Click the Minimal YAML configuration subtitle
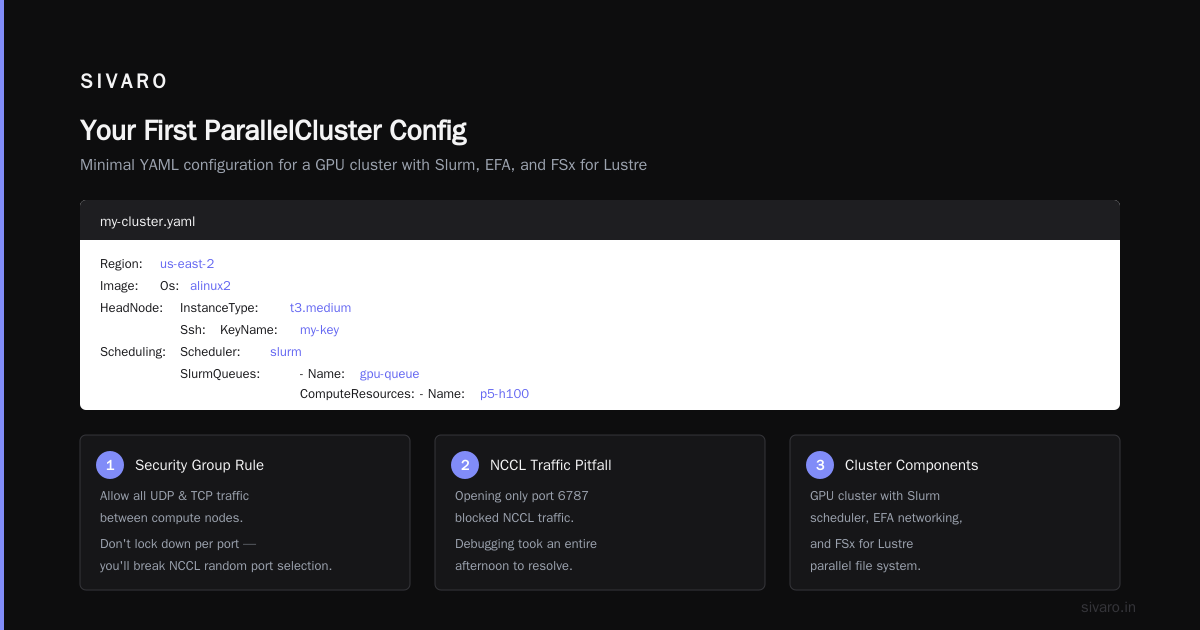The height and width of the screenshot is (630, 1200). click(x=363, y=164)
